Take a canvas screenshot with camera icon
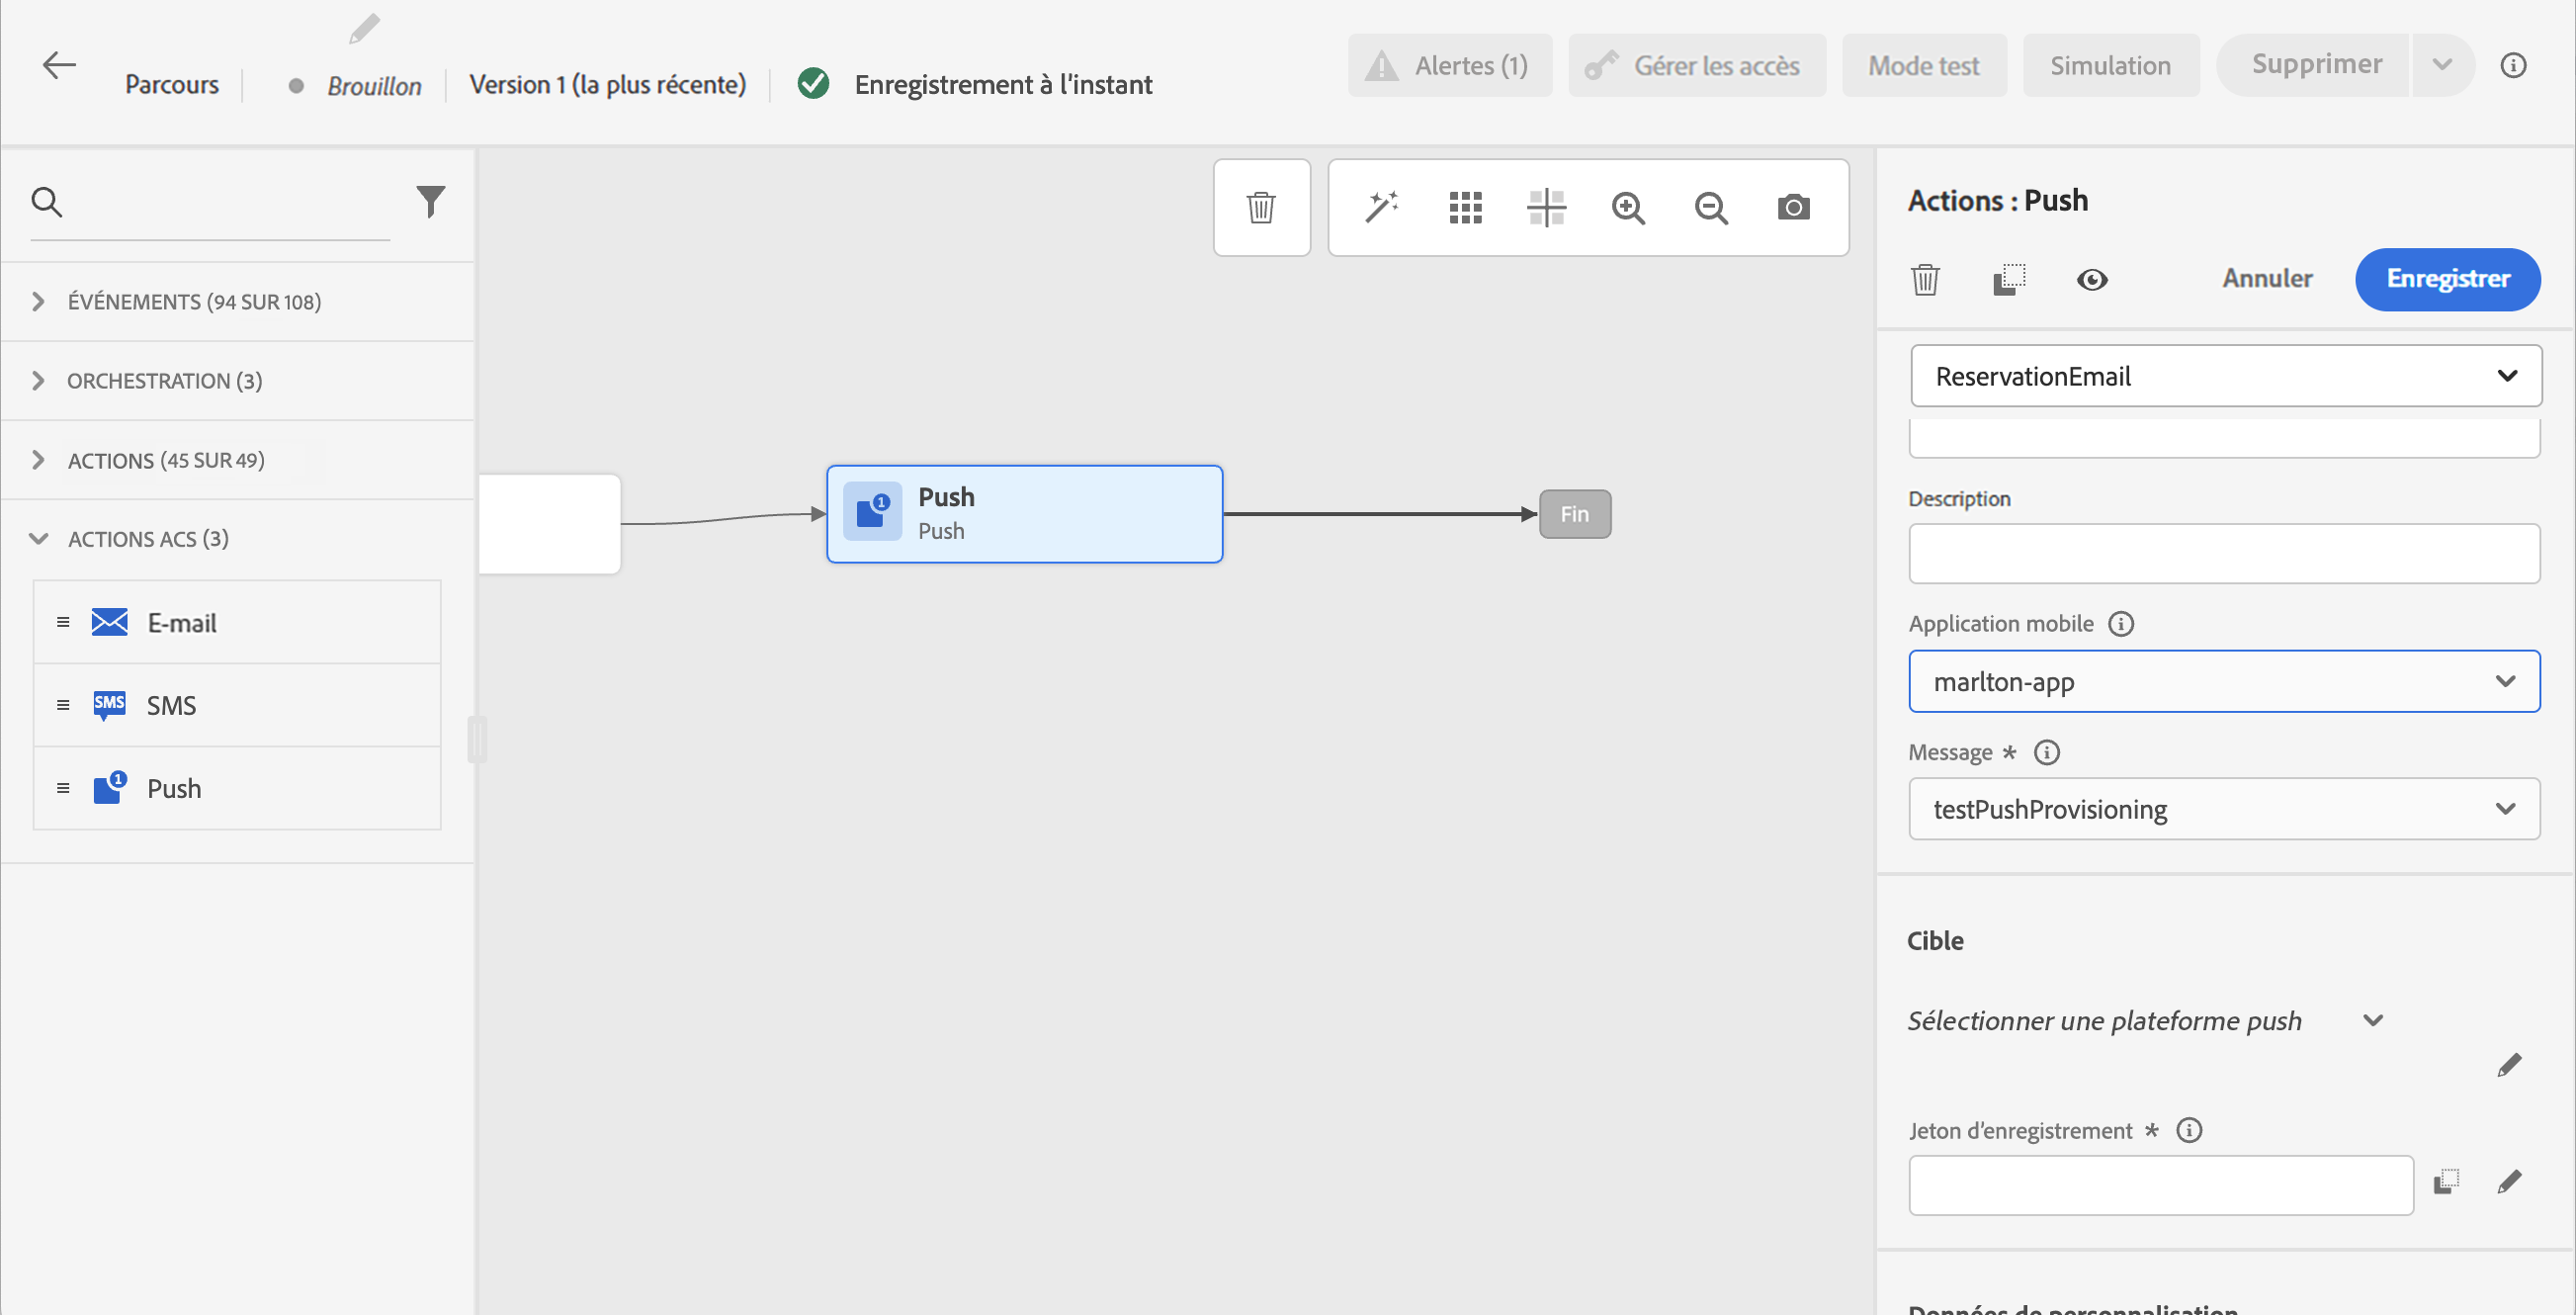 tap(1793, 207)
